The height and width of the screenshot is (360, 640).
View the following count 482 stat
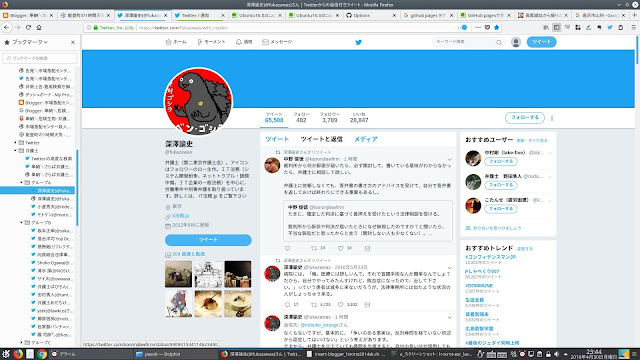click(301, 118)
